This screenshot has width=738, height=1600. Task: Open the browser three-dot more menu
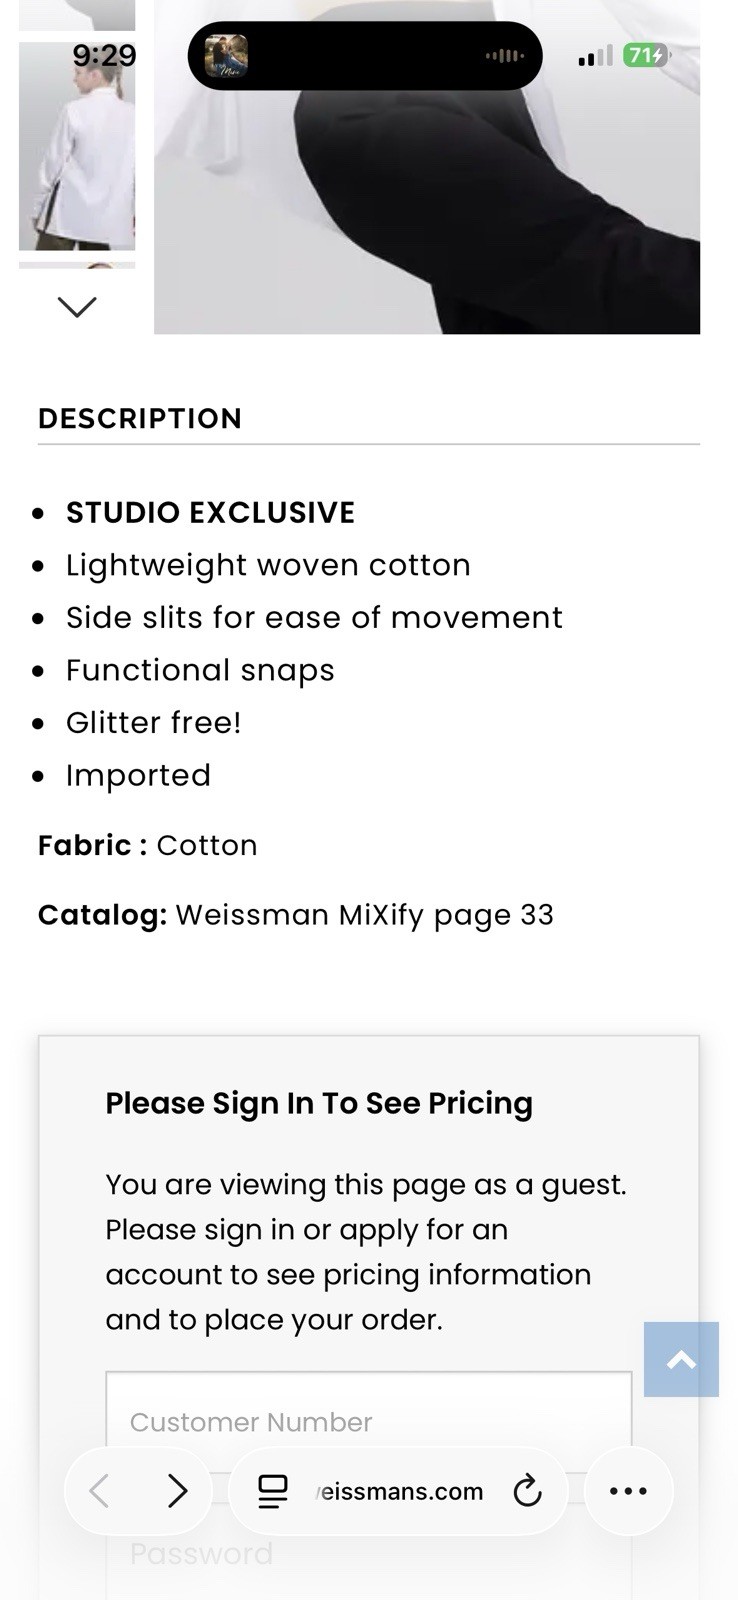click(628, 1491)
